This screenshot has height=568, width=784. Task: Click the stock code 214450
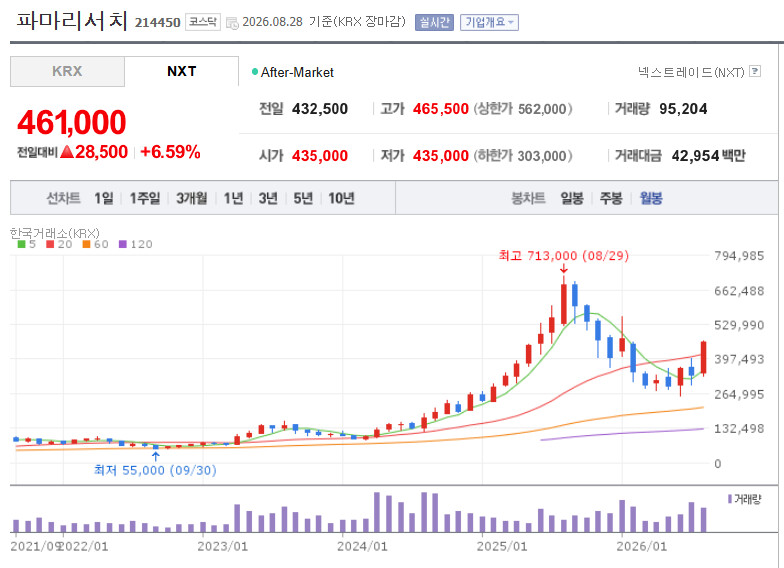(158, 23)
